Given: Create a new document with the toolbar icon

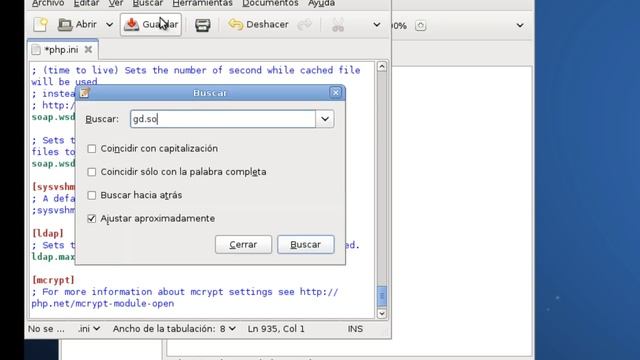Looking at the screenshot, I should 41,24.
